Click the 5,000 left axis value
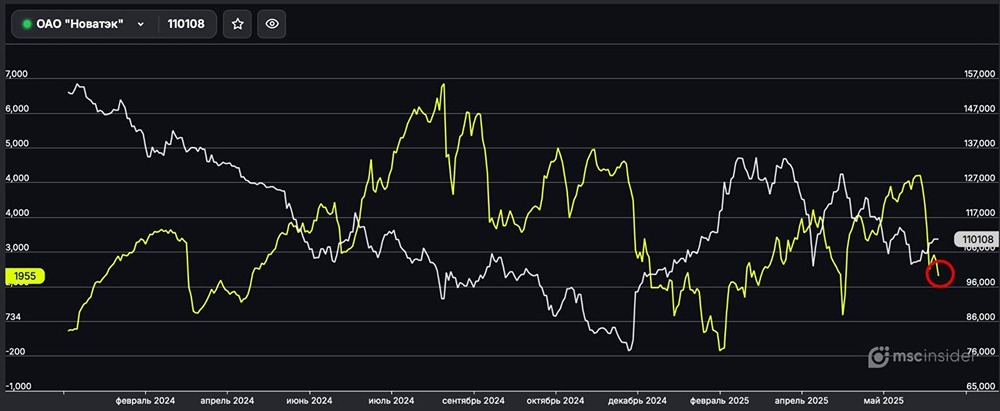Screen dimensions: 1000x411 point(17,144)
